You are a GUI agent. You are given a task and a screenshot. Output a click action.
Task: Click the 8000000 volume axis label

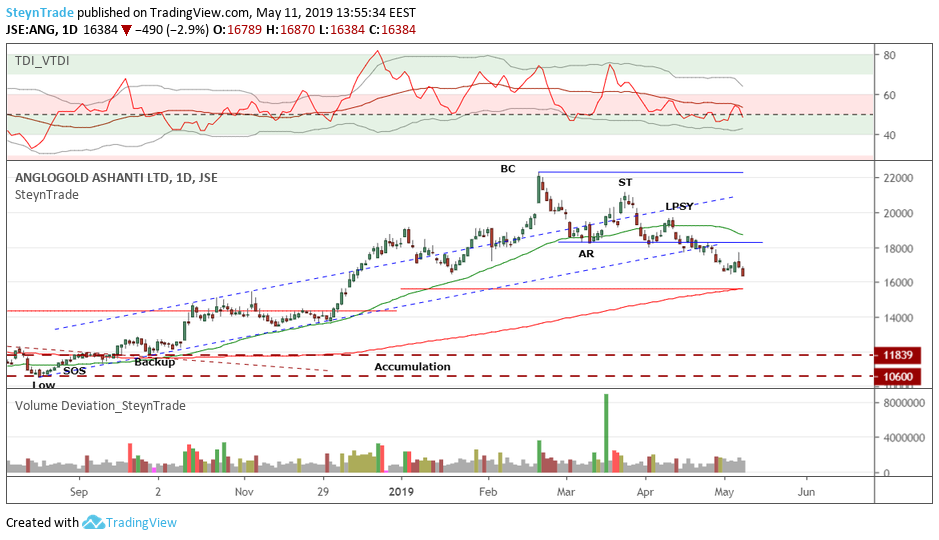904,403
